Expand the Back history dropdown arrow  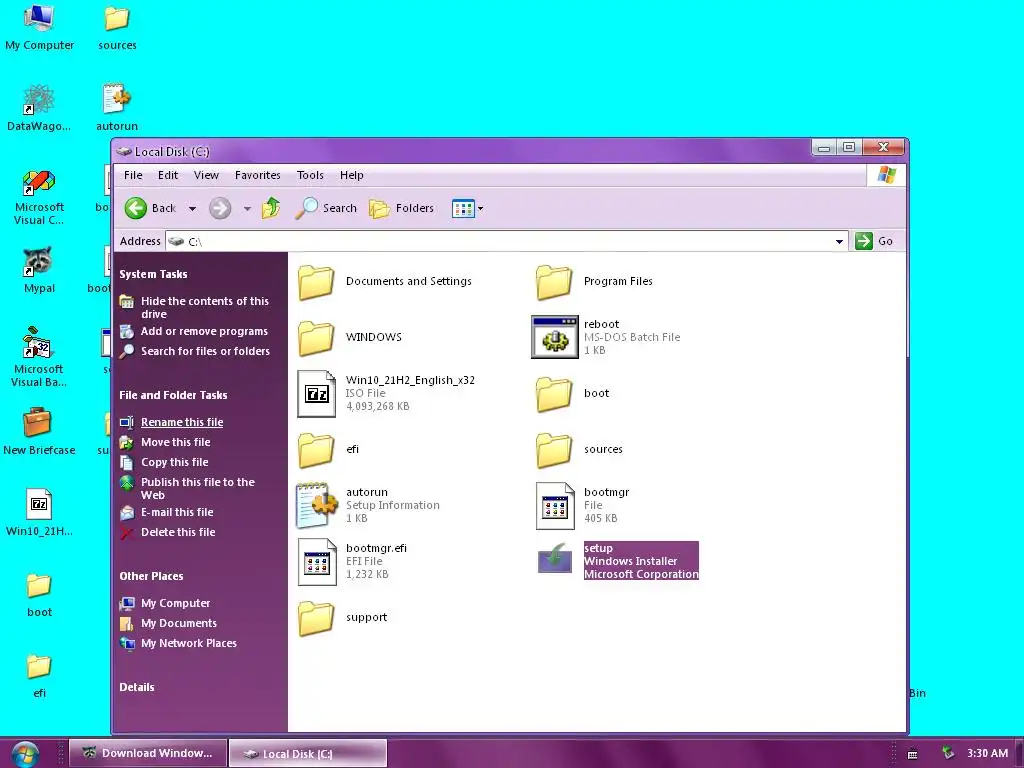coord(192,209)
